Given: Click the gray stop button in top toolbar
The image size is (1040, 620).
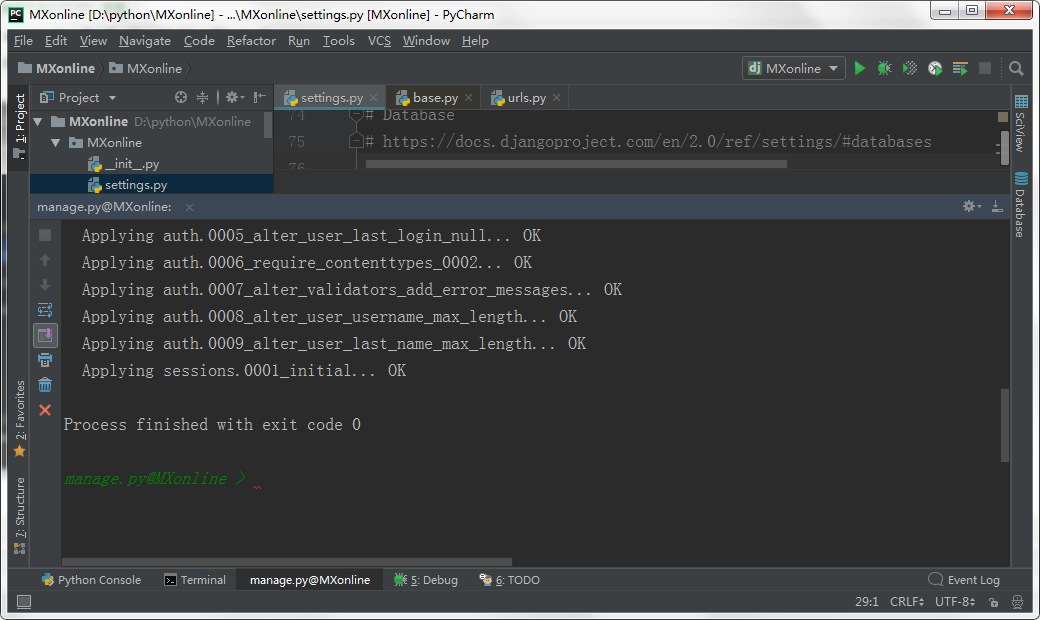Looking at the screenshot, I should 985,68.
